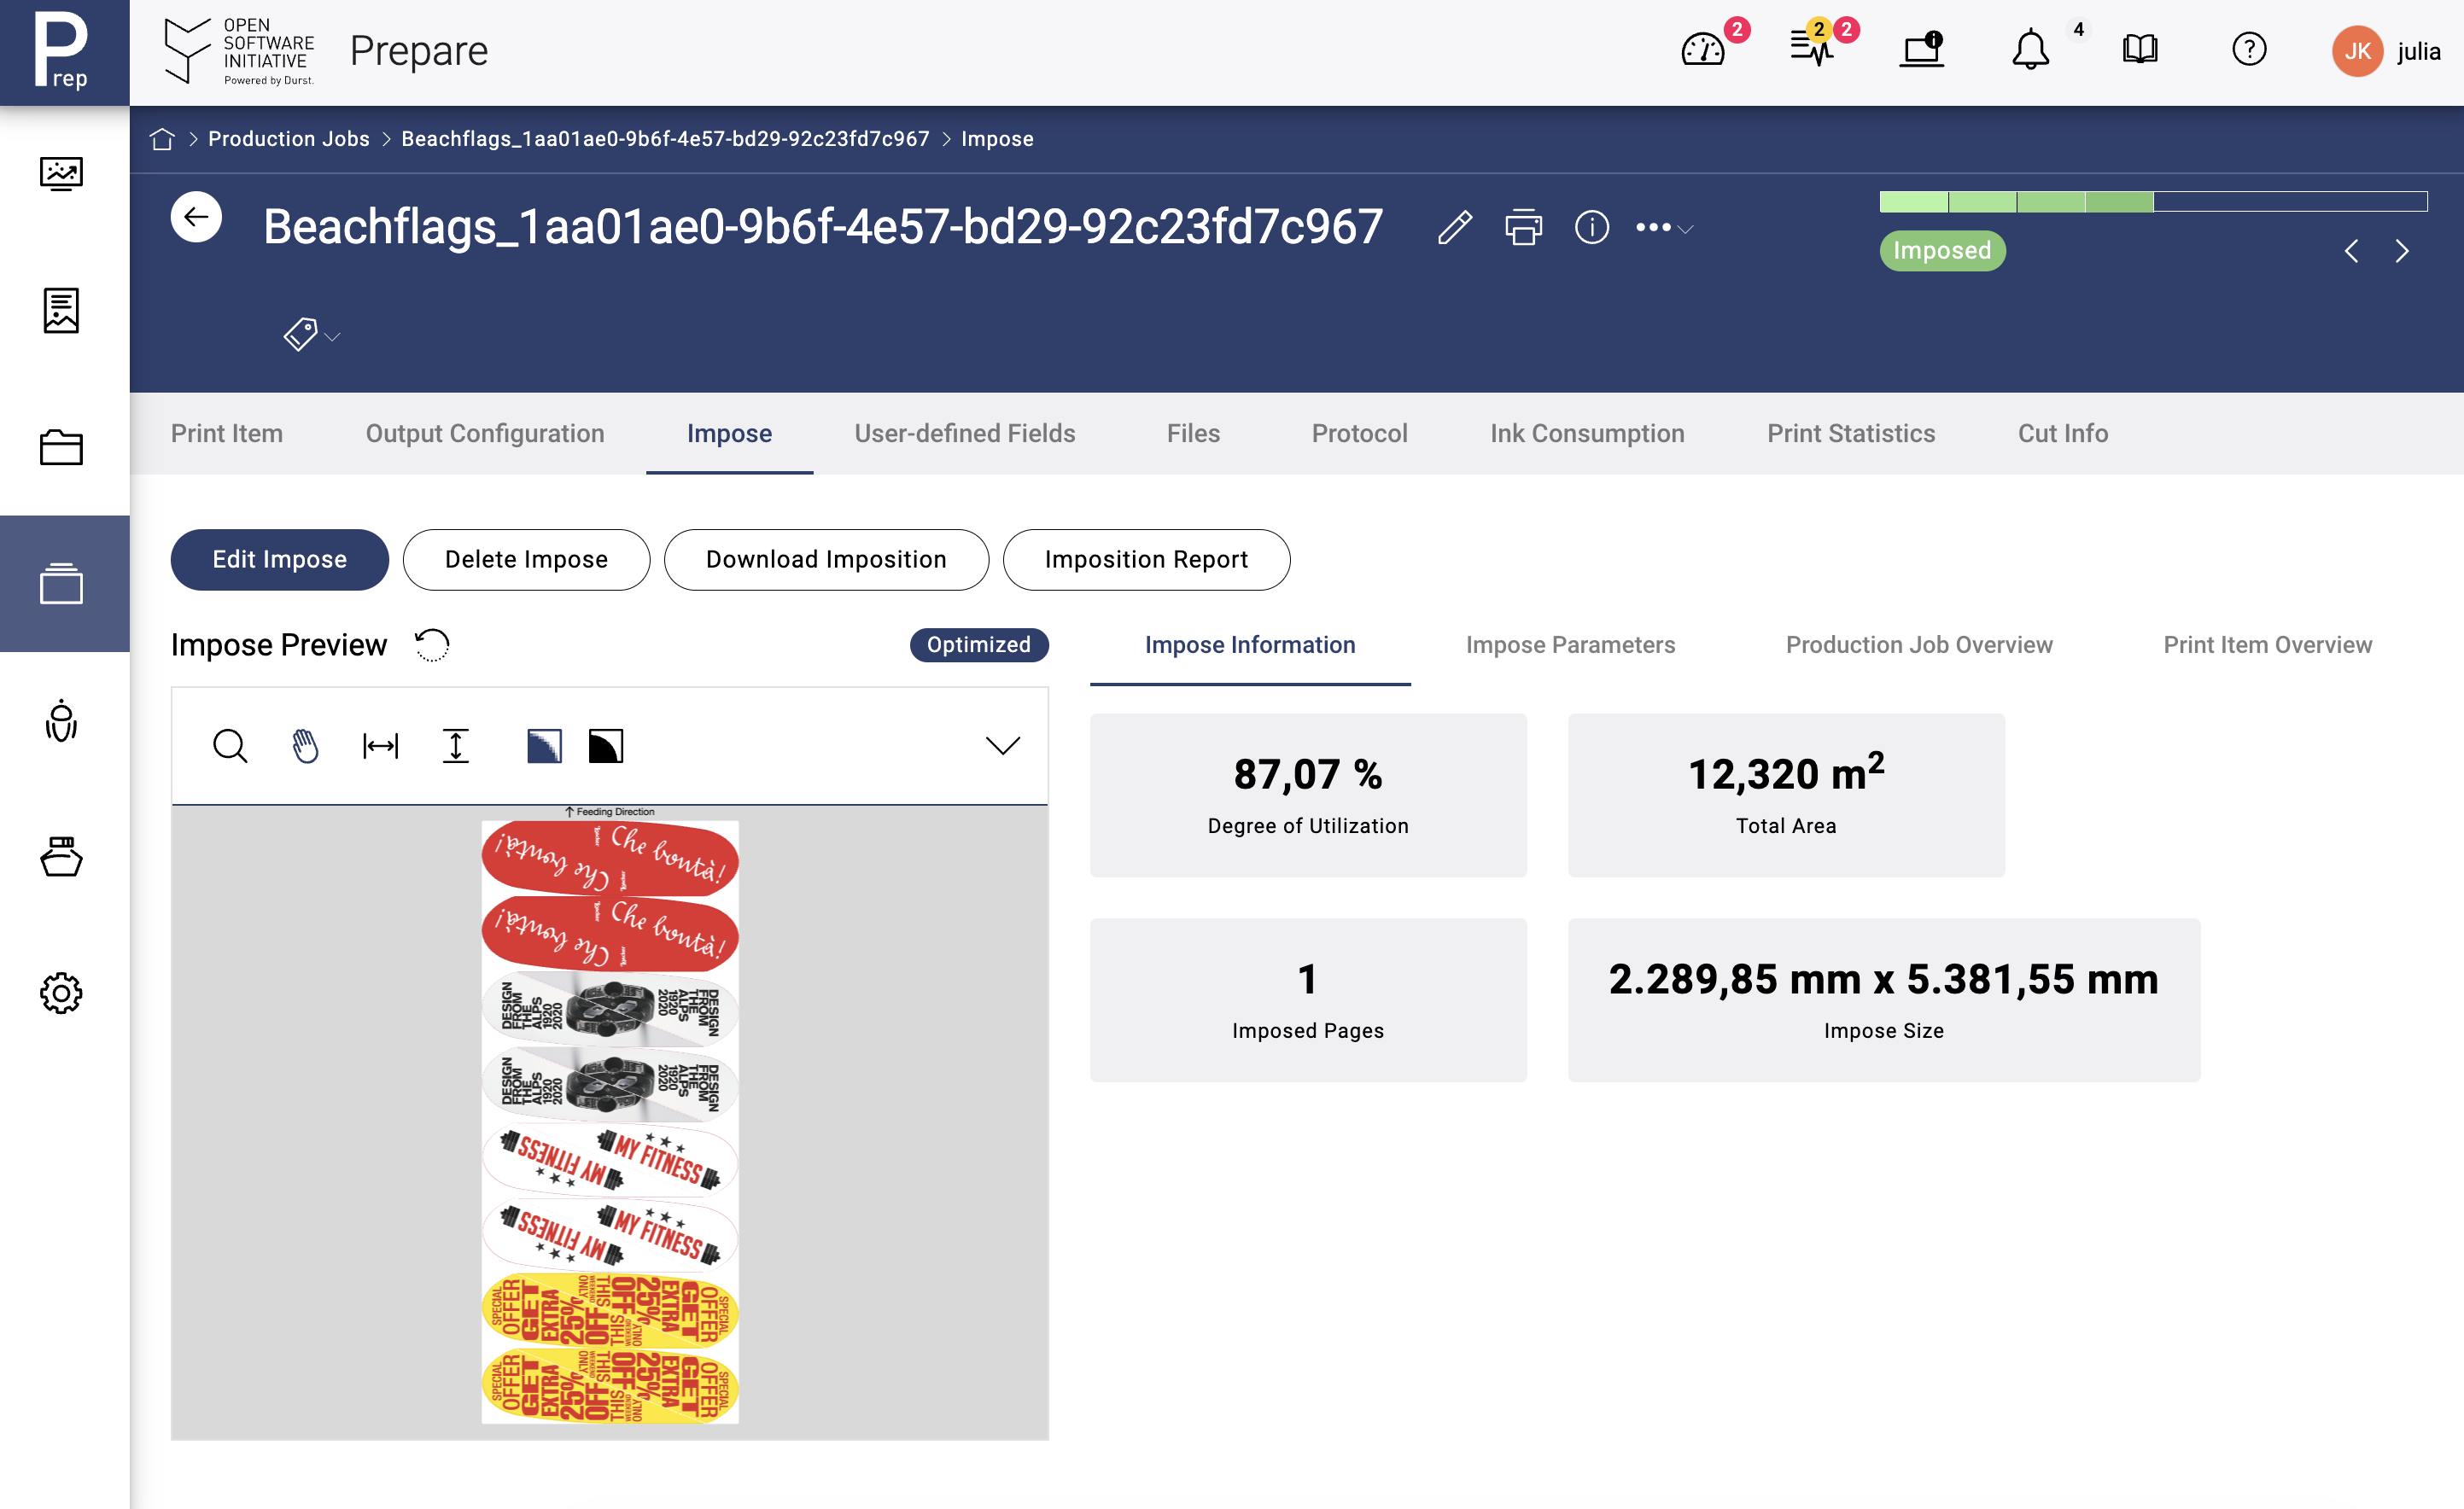This screenshot has height=1509, width=2464.
Task: Click the Imposed status badge
Action: click(1942, 250)
